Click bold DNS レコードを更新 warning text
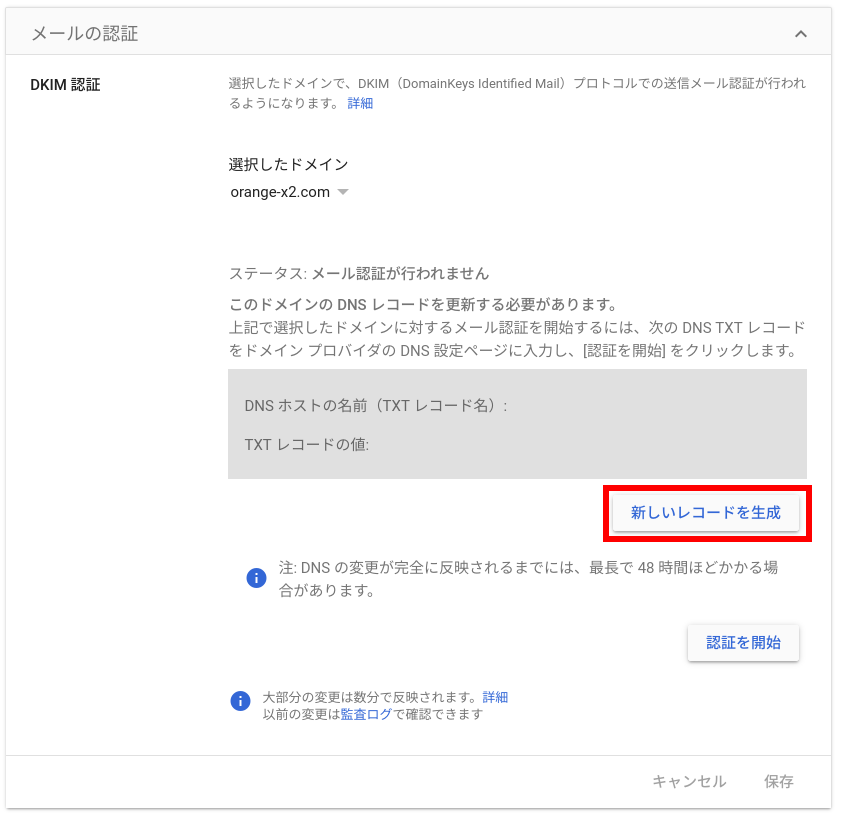Screen dimensions: 843x821 point(423,304)
